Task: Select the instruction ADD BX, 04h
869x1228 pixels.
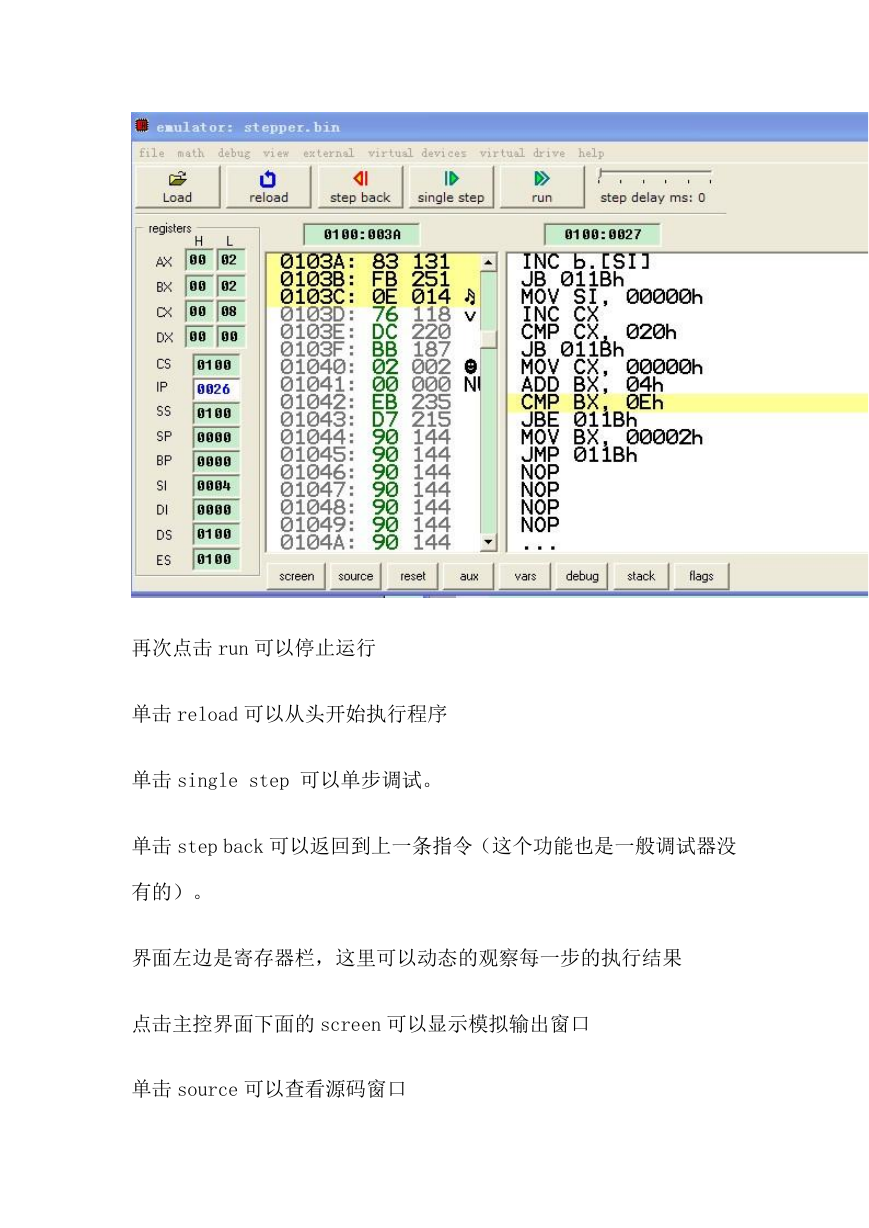Action: click(x=592, y=384)
